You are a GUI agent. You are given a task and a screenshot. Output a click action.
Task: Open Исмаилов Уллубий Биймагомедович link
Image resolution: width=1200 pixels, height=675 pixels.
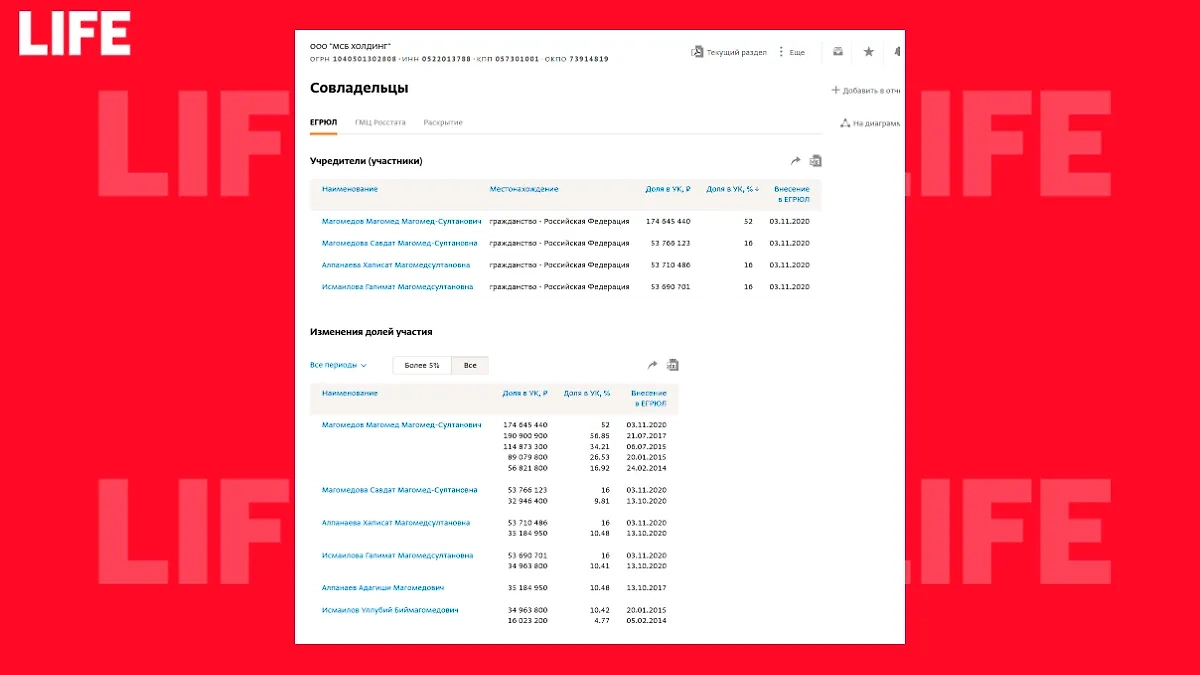click(390, 610)
